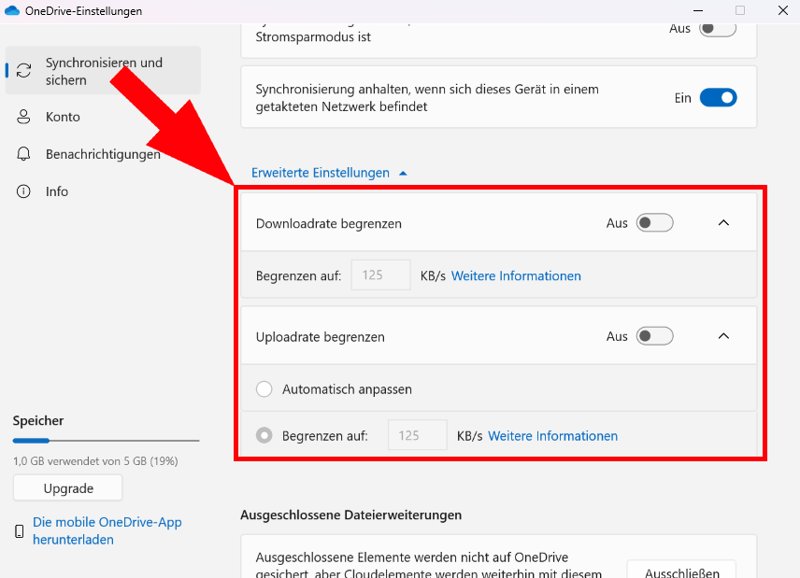This screenshot has width=800, height=578.
Task: Enable the Uploadrate begrenzen switch
Action: point(655,336)
